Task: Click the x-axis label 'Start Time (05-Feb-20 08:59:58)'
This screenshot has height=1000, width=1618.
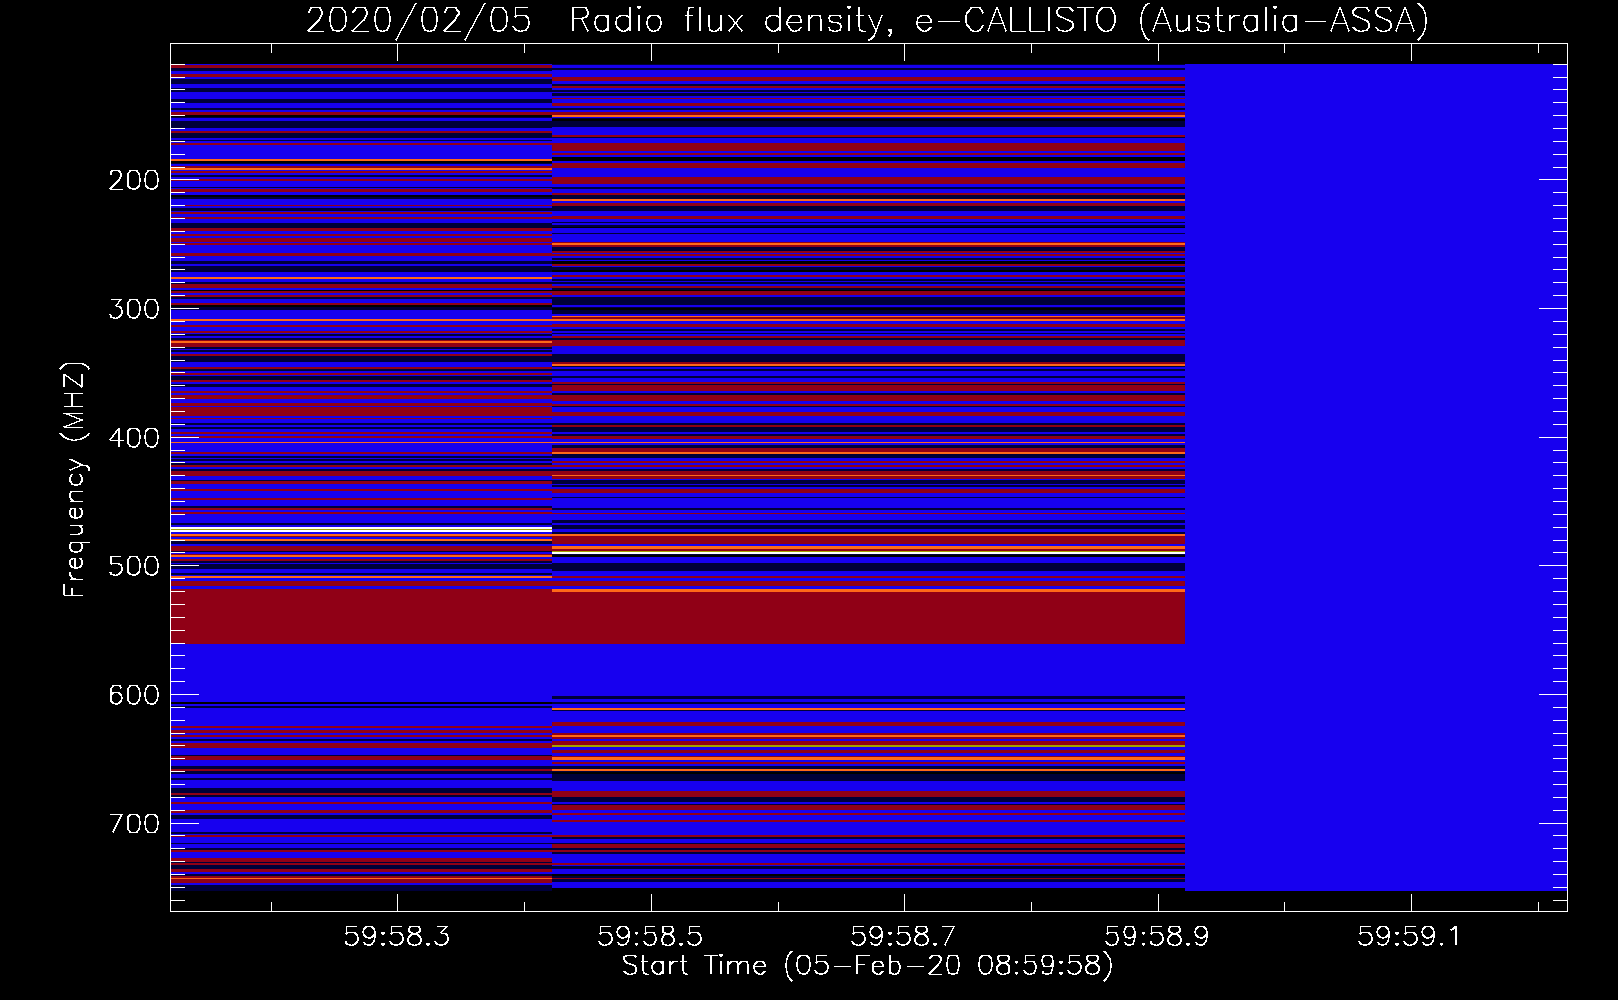Action: point(867,966)
